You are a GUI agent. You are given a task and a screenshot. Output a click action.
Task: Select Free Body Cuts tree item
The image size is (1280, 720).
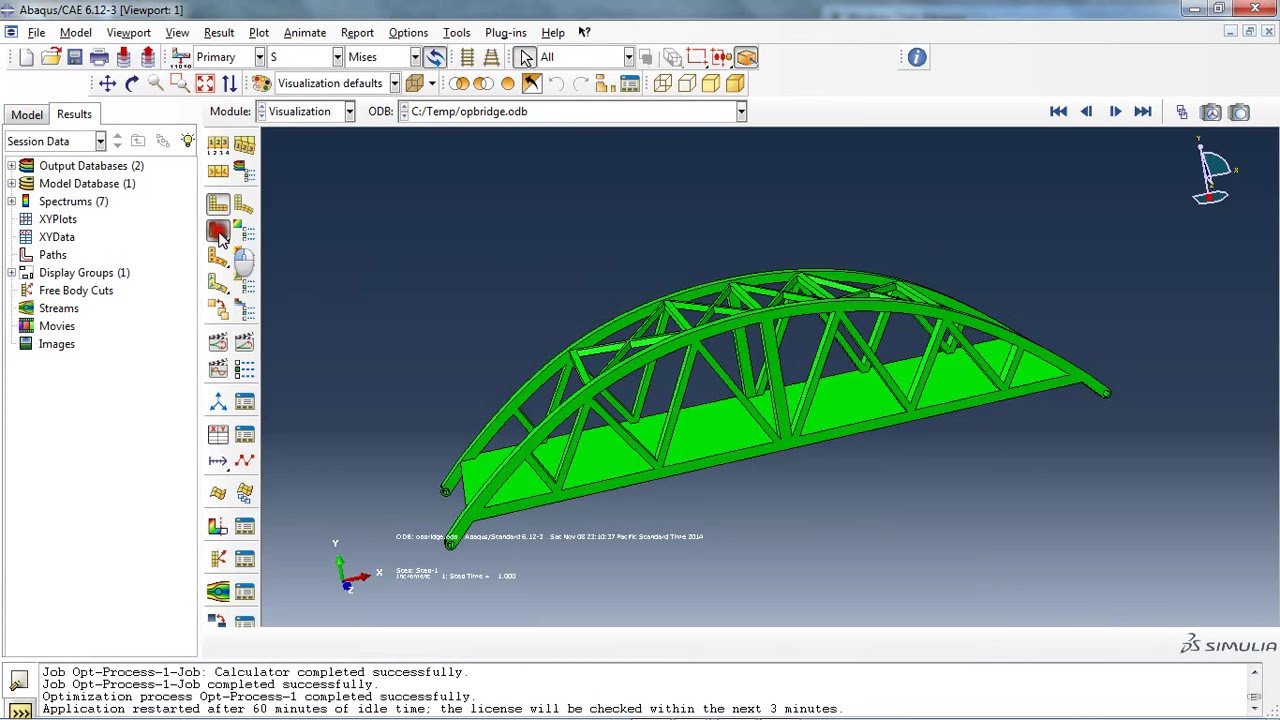76,291
